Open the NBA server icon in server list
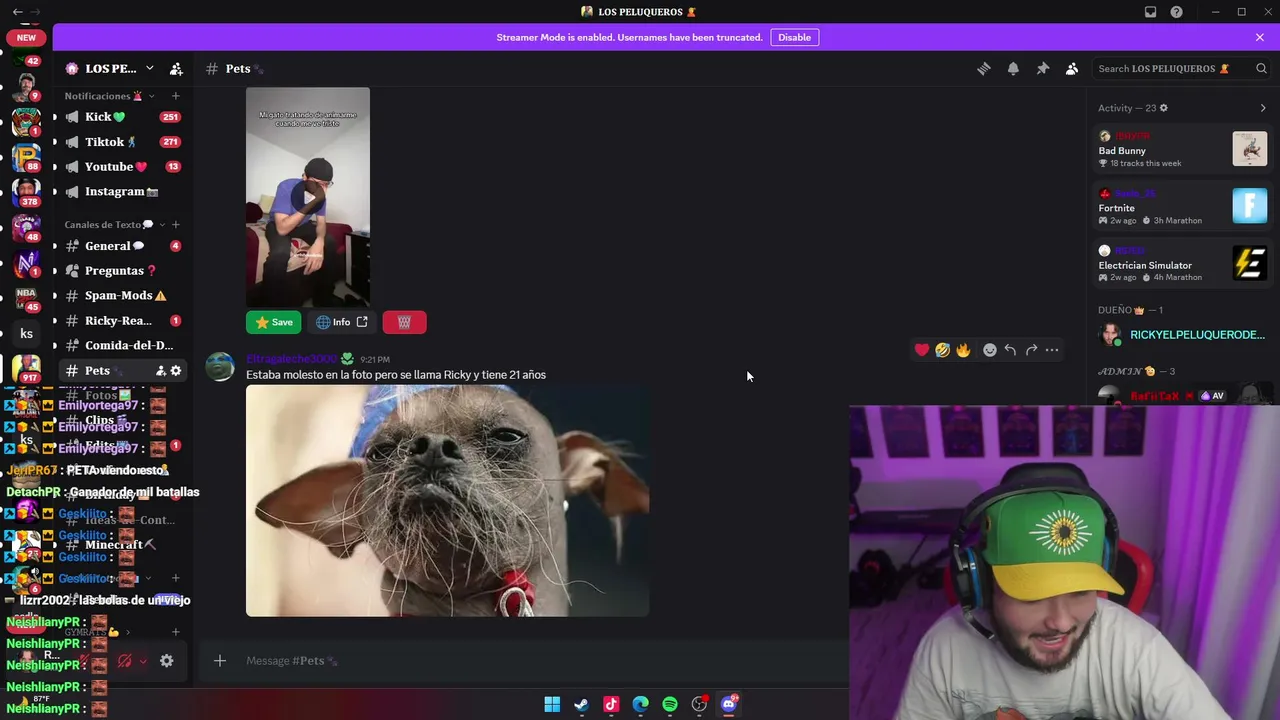This screenshot has height=720, width=1280. point(26,299)
